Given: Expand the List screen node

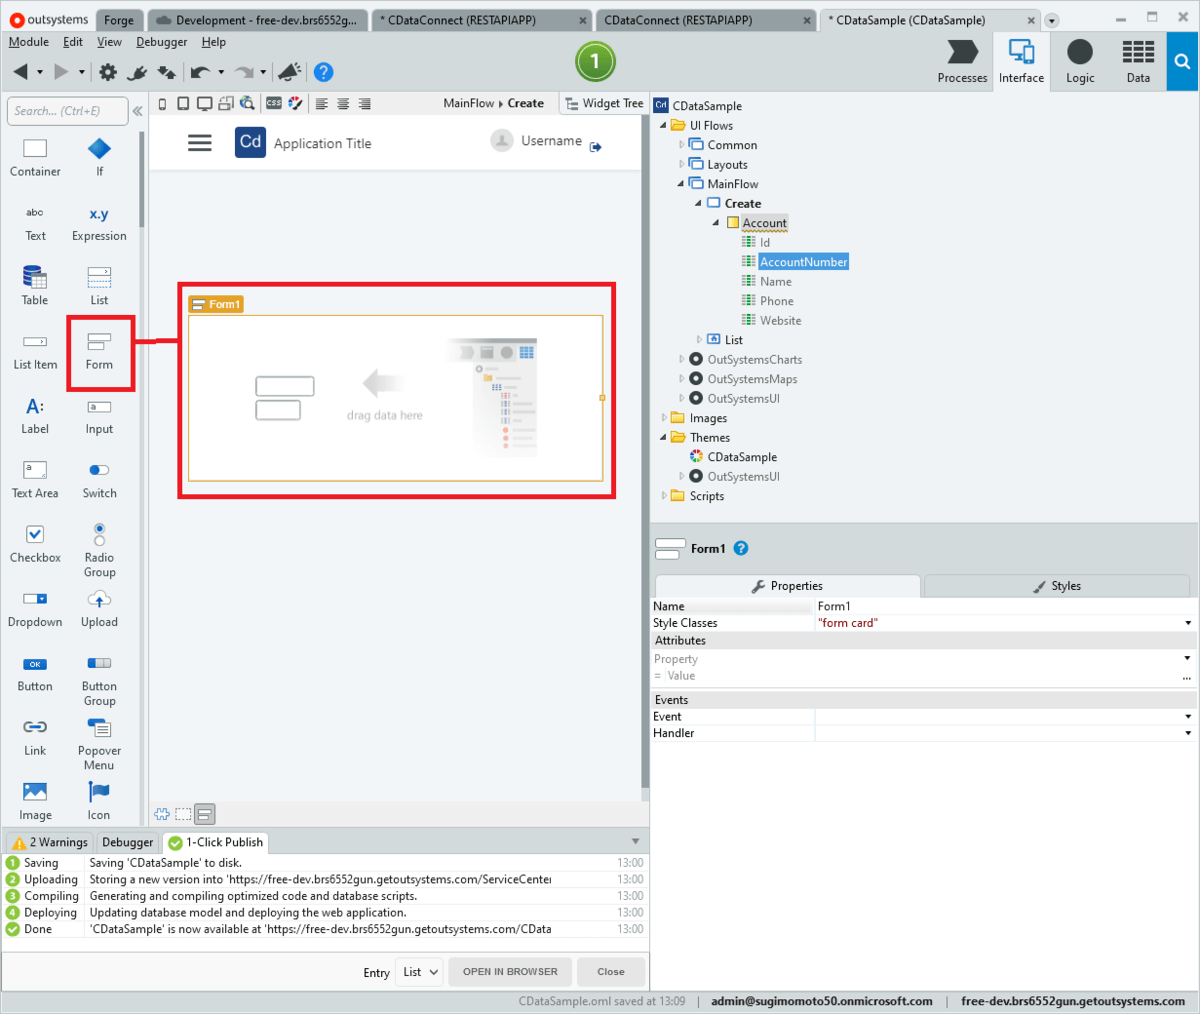Looking at the screenshot, I should click(699, 340).
